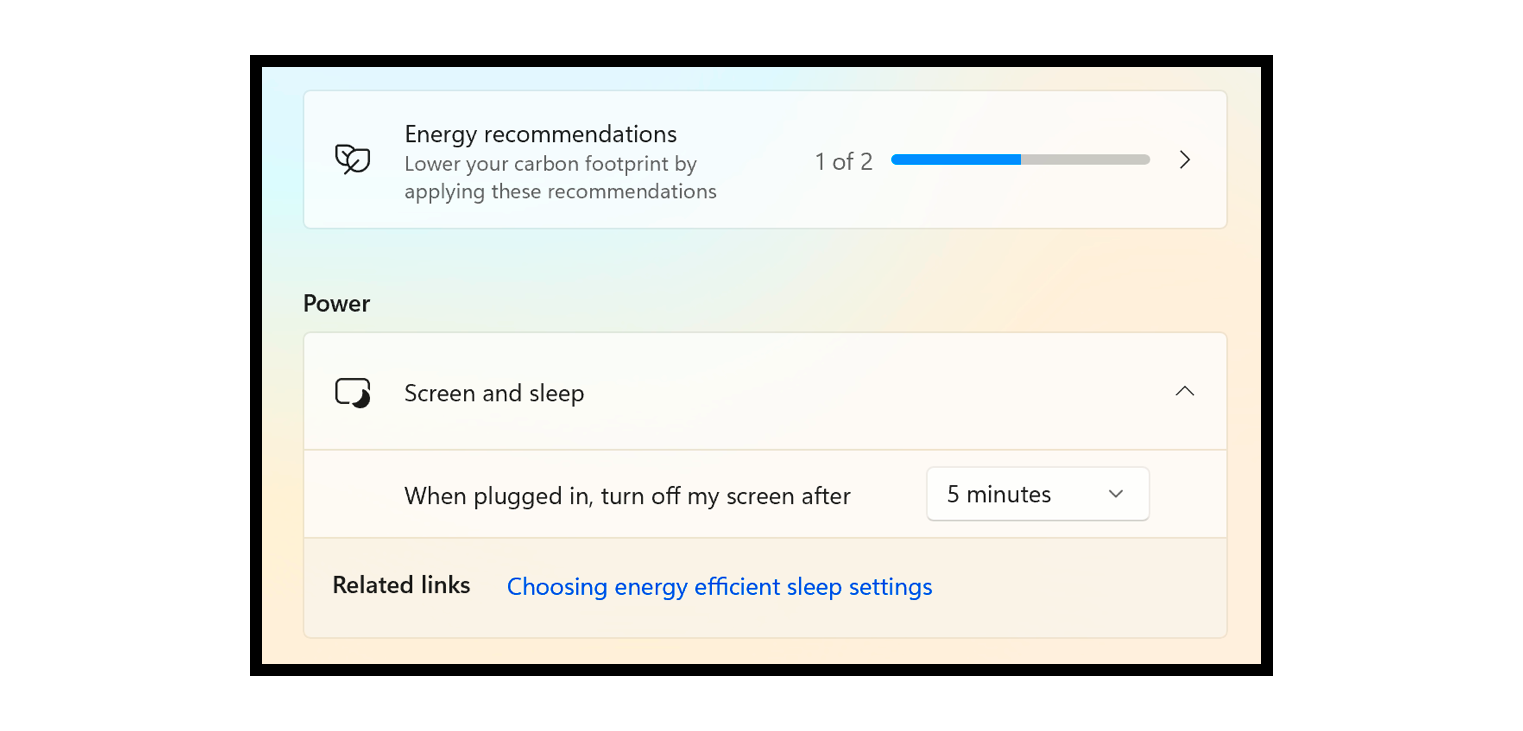
Task: Click the Power section heading
Action: point(336,303)
